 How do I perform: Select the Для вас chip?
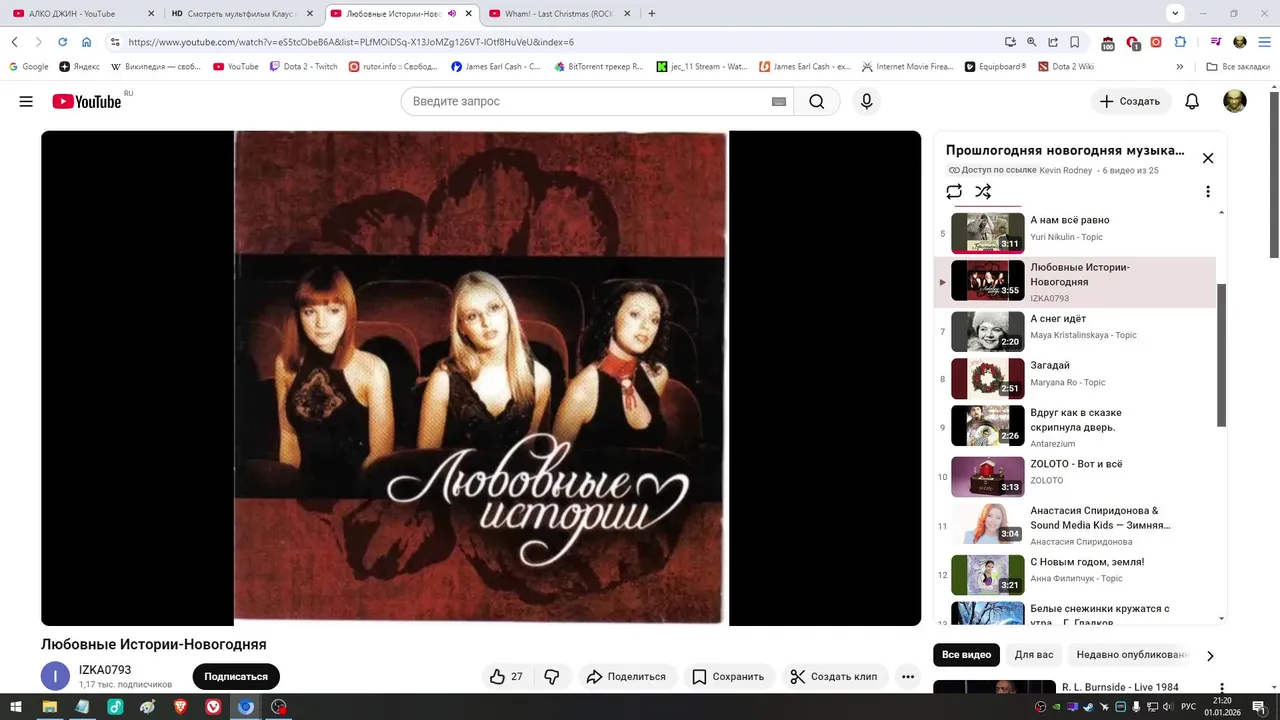coord(1034,655)
